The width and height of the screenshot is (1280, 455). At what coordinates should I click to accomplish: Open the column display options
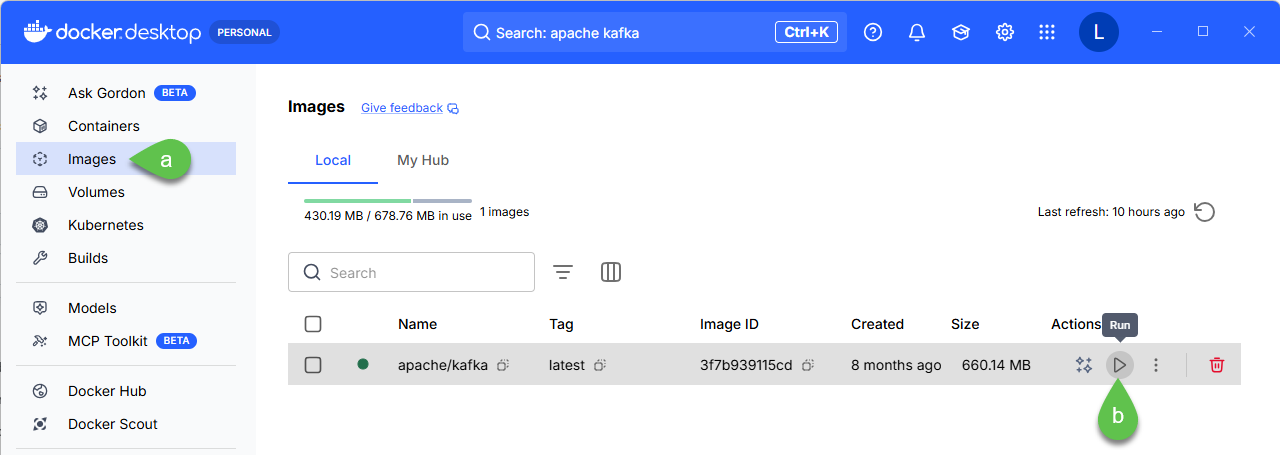tap(611, 272)
